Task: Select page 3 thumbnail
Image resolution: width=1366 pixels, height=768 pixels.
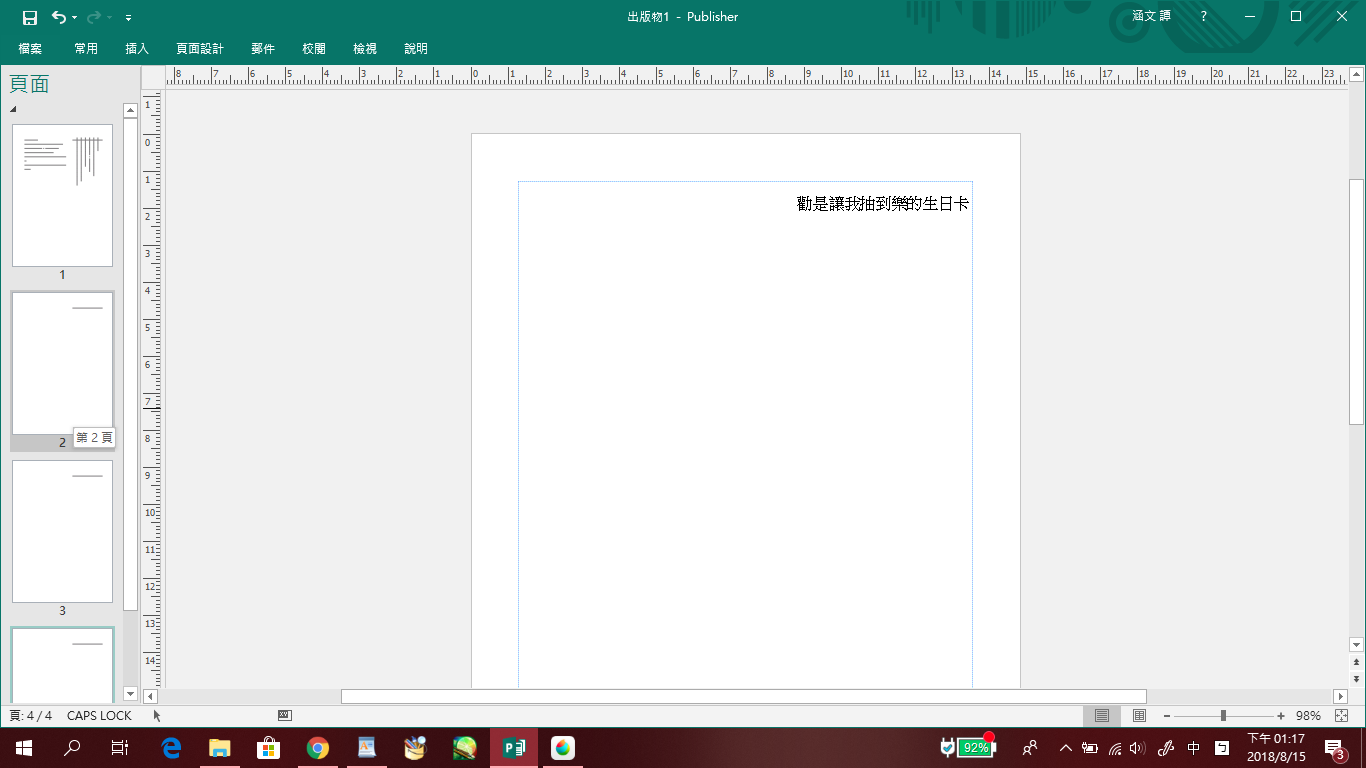Action: 62,531
